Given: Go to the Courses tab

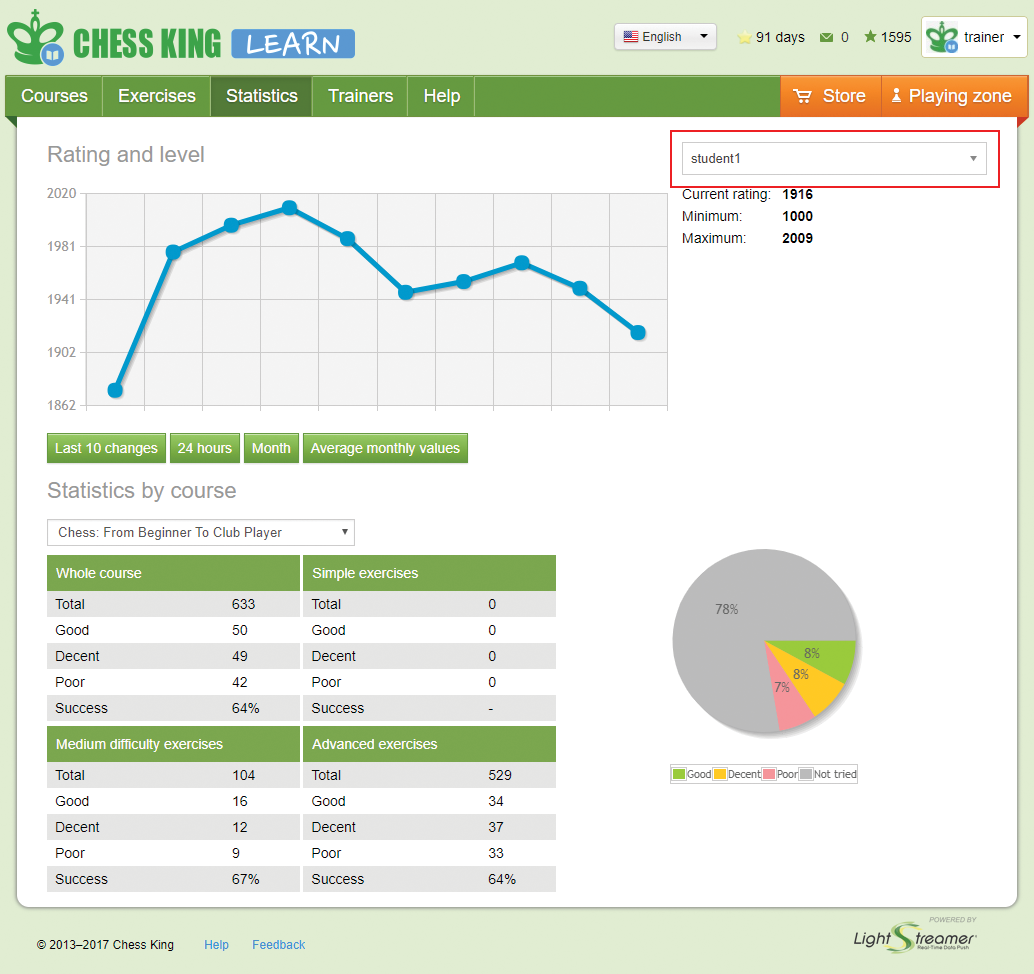Looking at the screenshot, I should pyautogui.click(x=54, y=96).
